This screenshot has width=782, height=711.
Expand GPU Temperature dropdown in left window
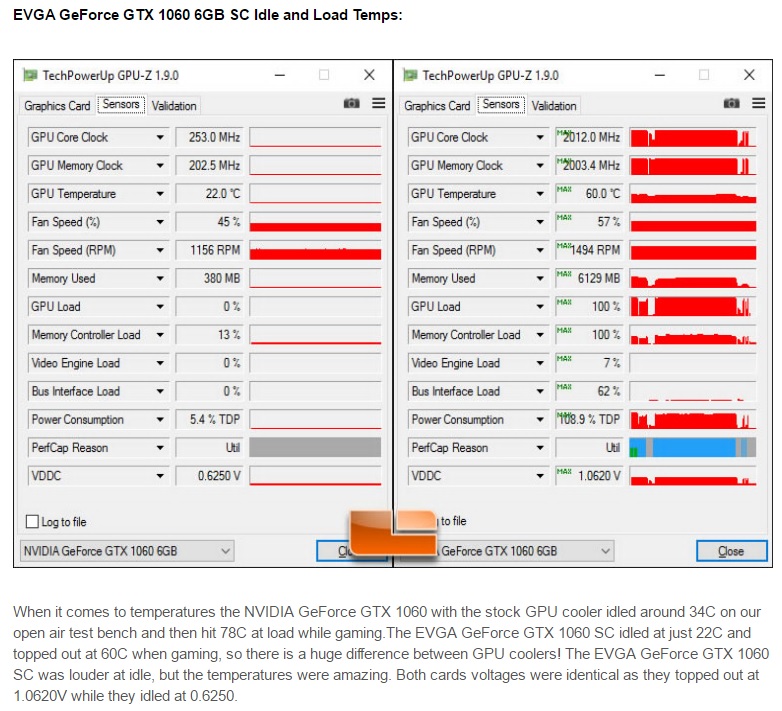[160, 193]
